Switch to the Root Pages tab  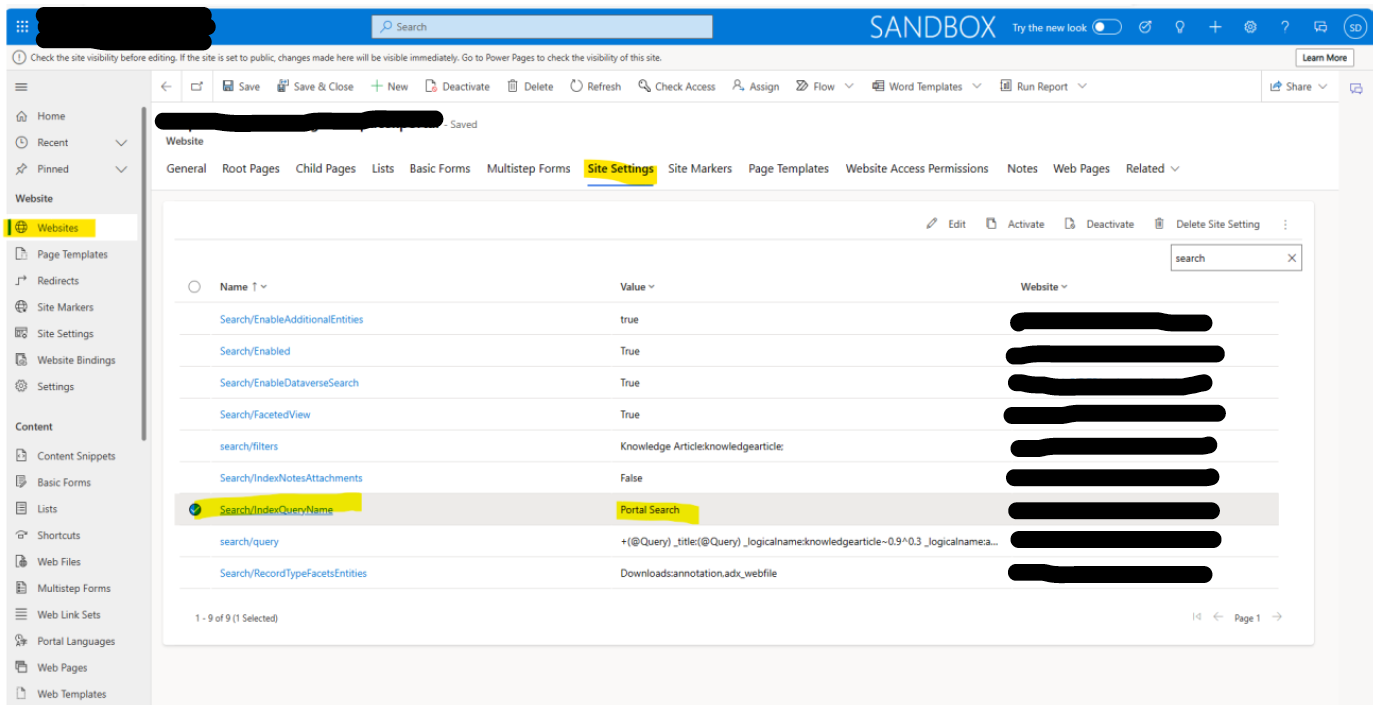(x=251, y=169)
